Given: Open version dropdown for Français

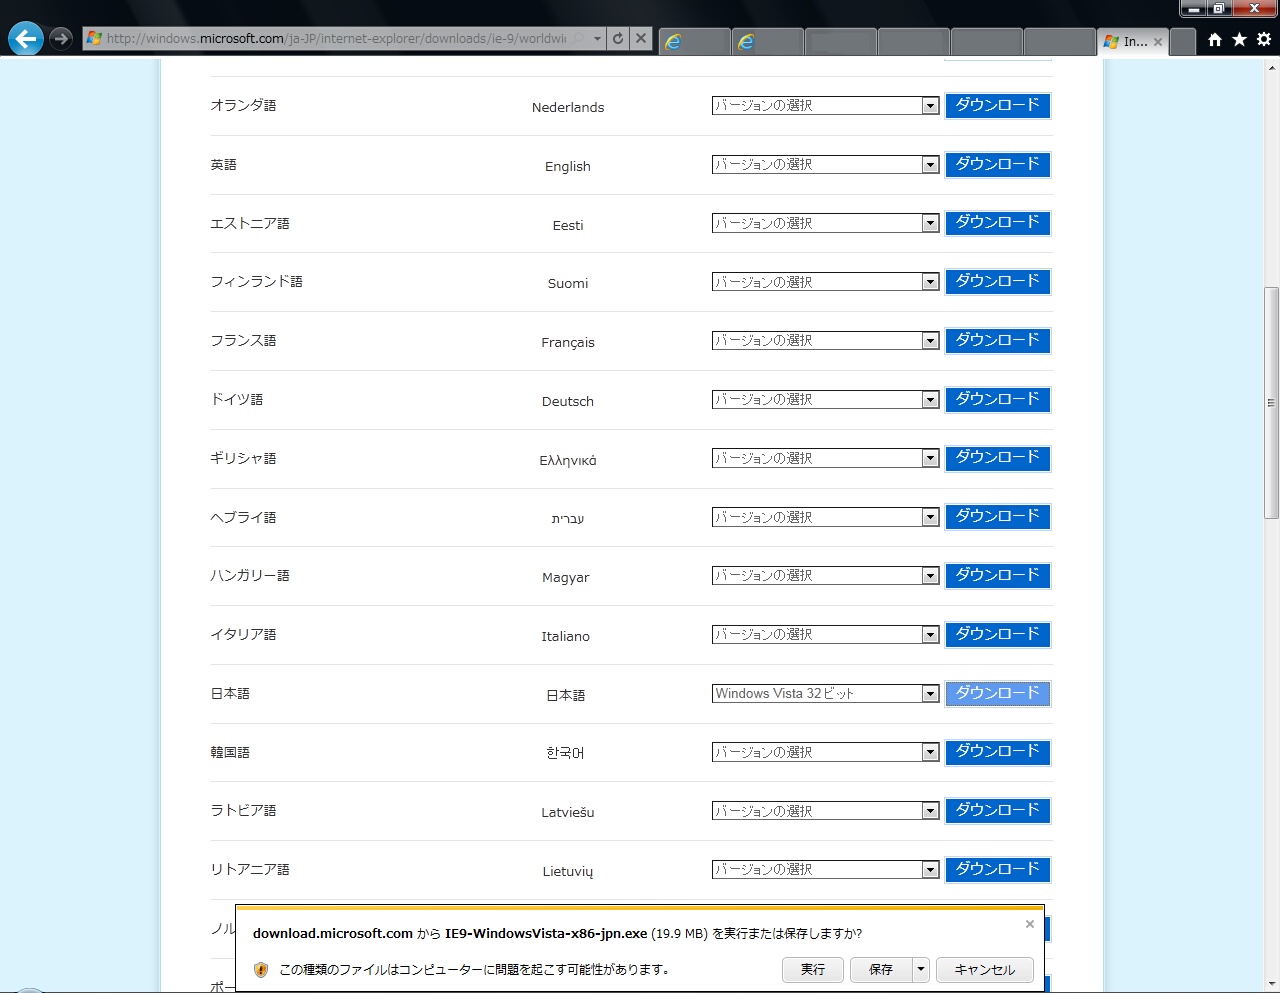Looking at the screenshot, I should pyautogui.click(x=826, y=341).
